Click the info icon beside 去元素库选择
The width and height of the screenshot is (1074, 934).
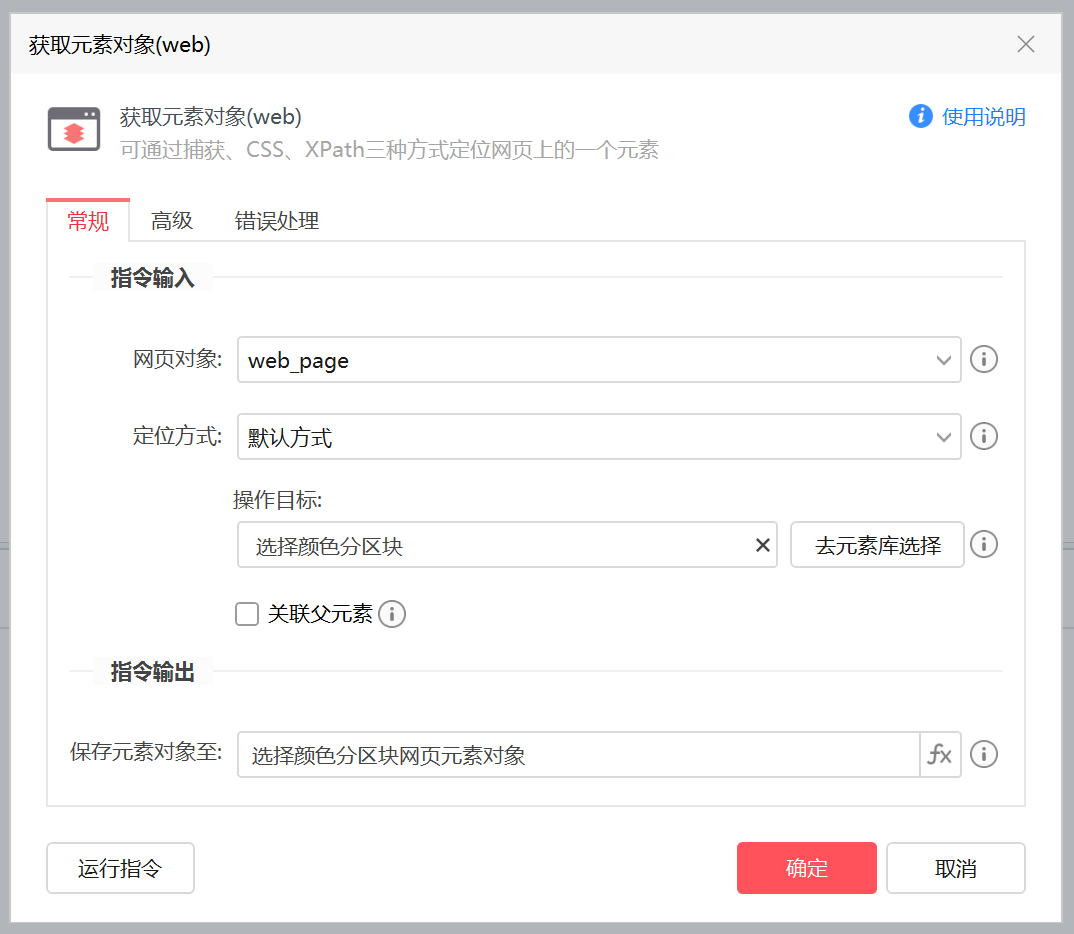[984, 544]
